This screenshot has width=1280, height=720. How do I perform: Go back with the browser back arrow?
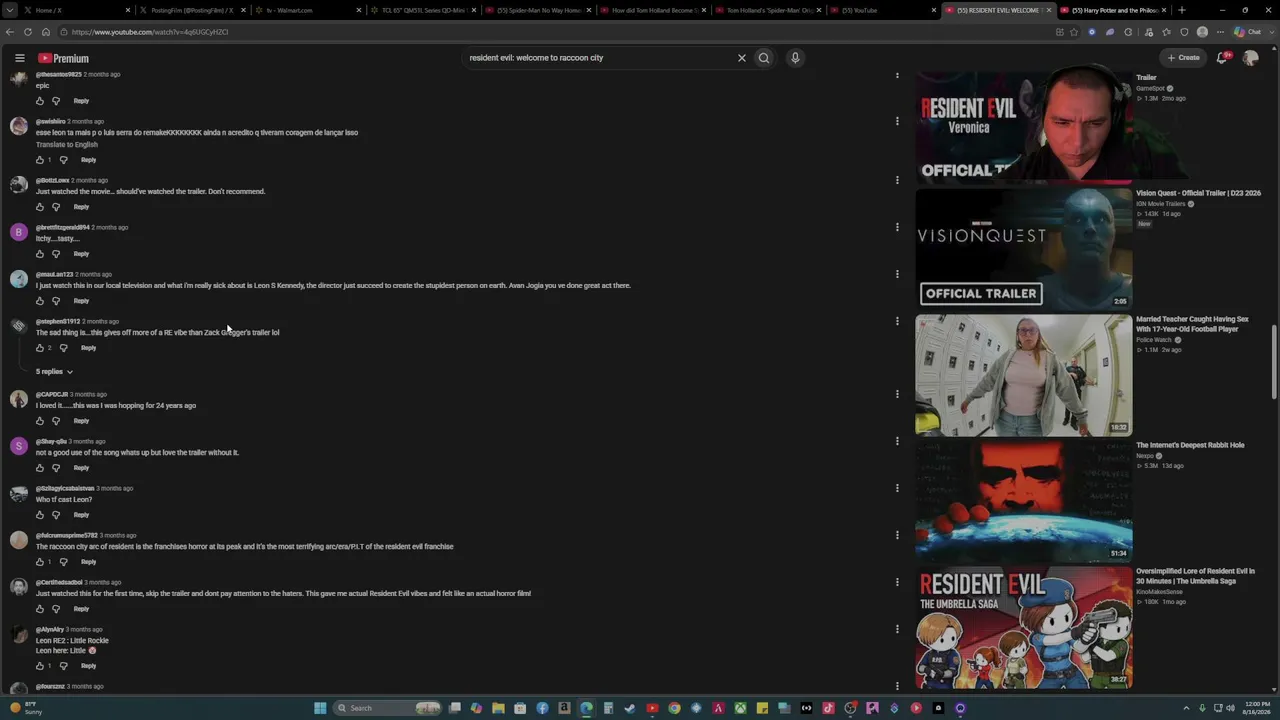(x=11, y=32)
